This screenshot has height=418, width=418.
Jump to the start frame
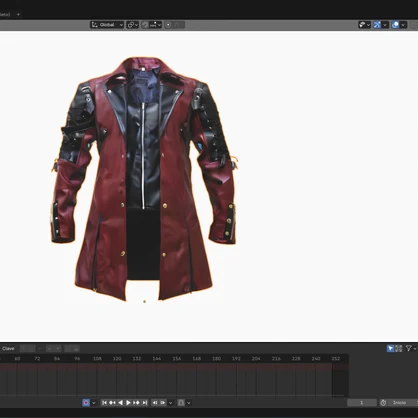coord(104,403)
